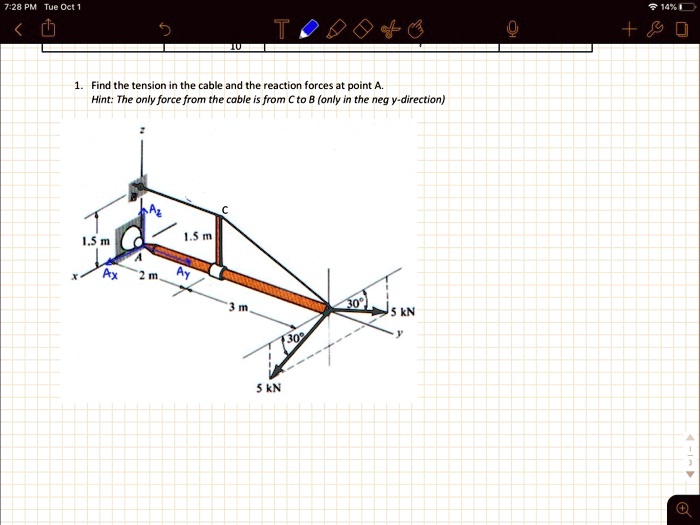Show the page navigator panel

tap(682, 29)
